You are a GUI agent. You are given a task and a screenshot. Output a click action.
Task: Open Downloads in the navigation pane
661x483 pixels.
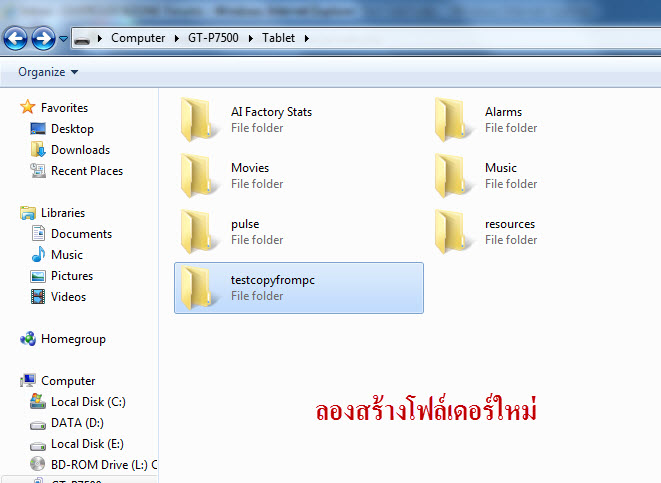click(80, 150)
